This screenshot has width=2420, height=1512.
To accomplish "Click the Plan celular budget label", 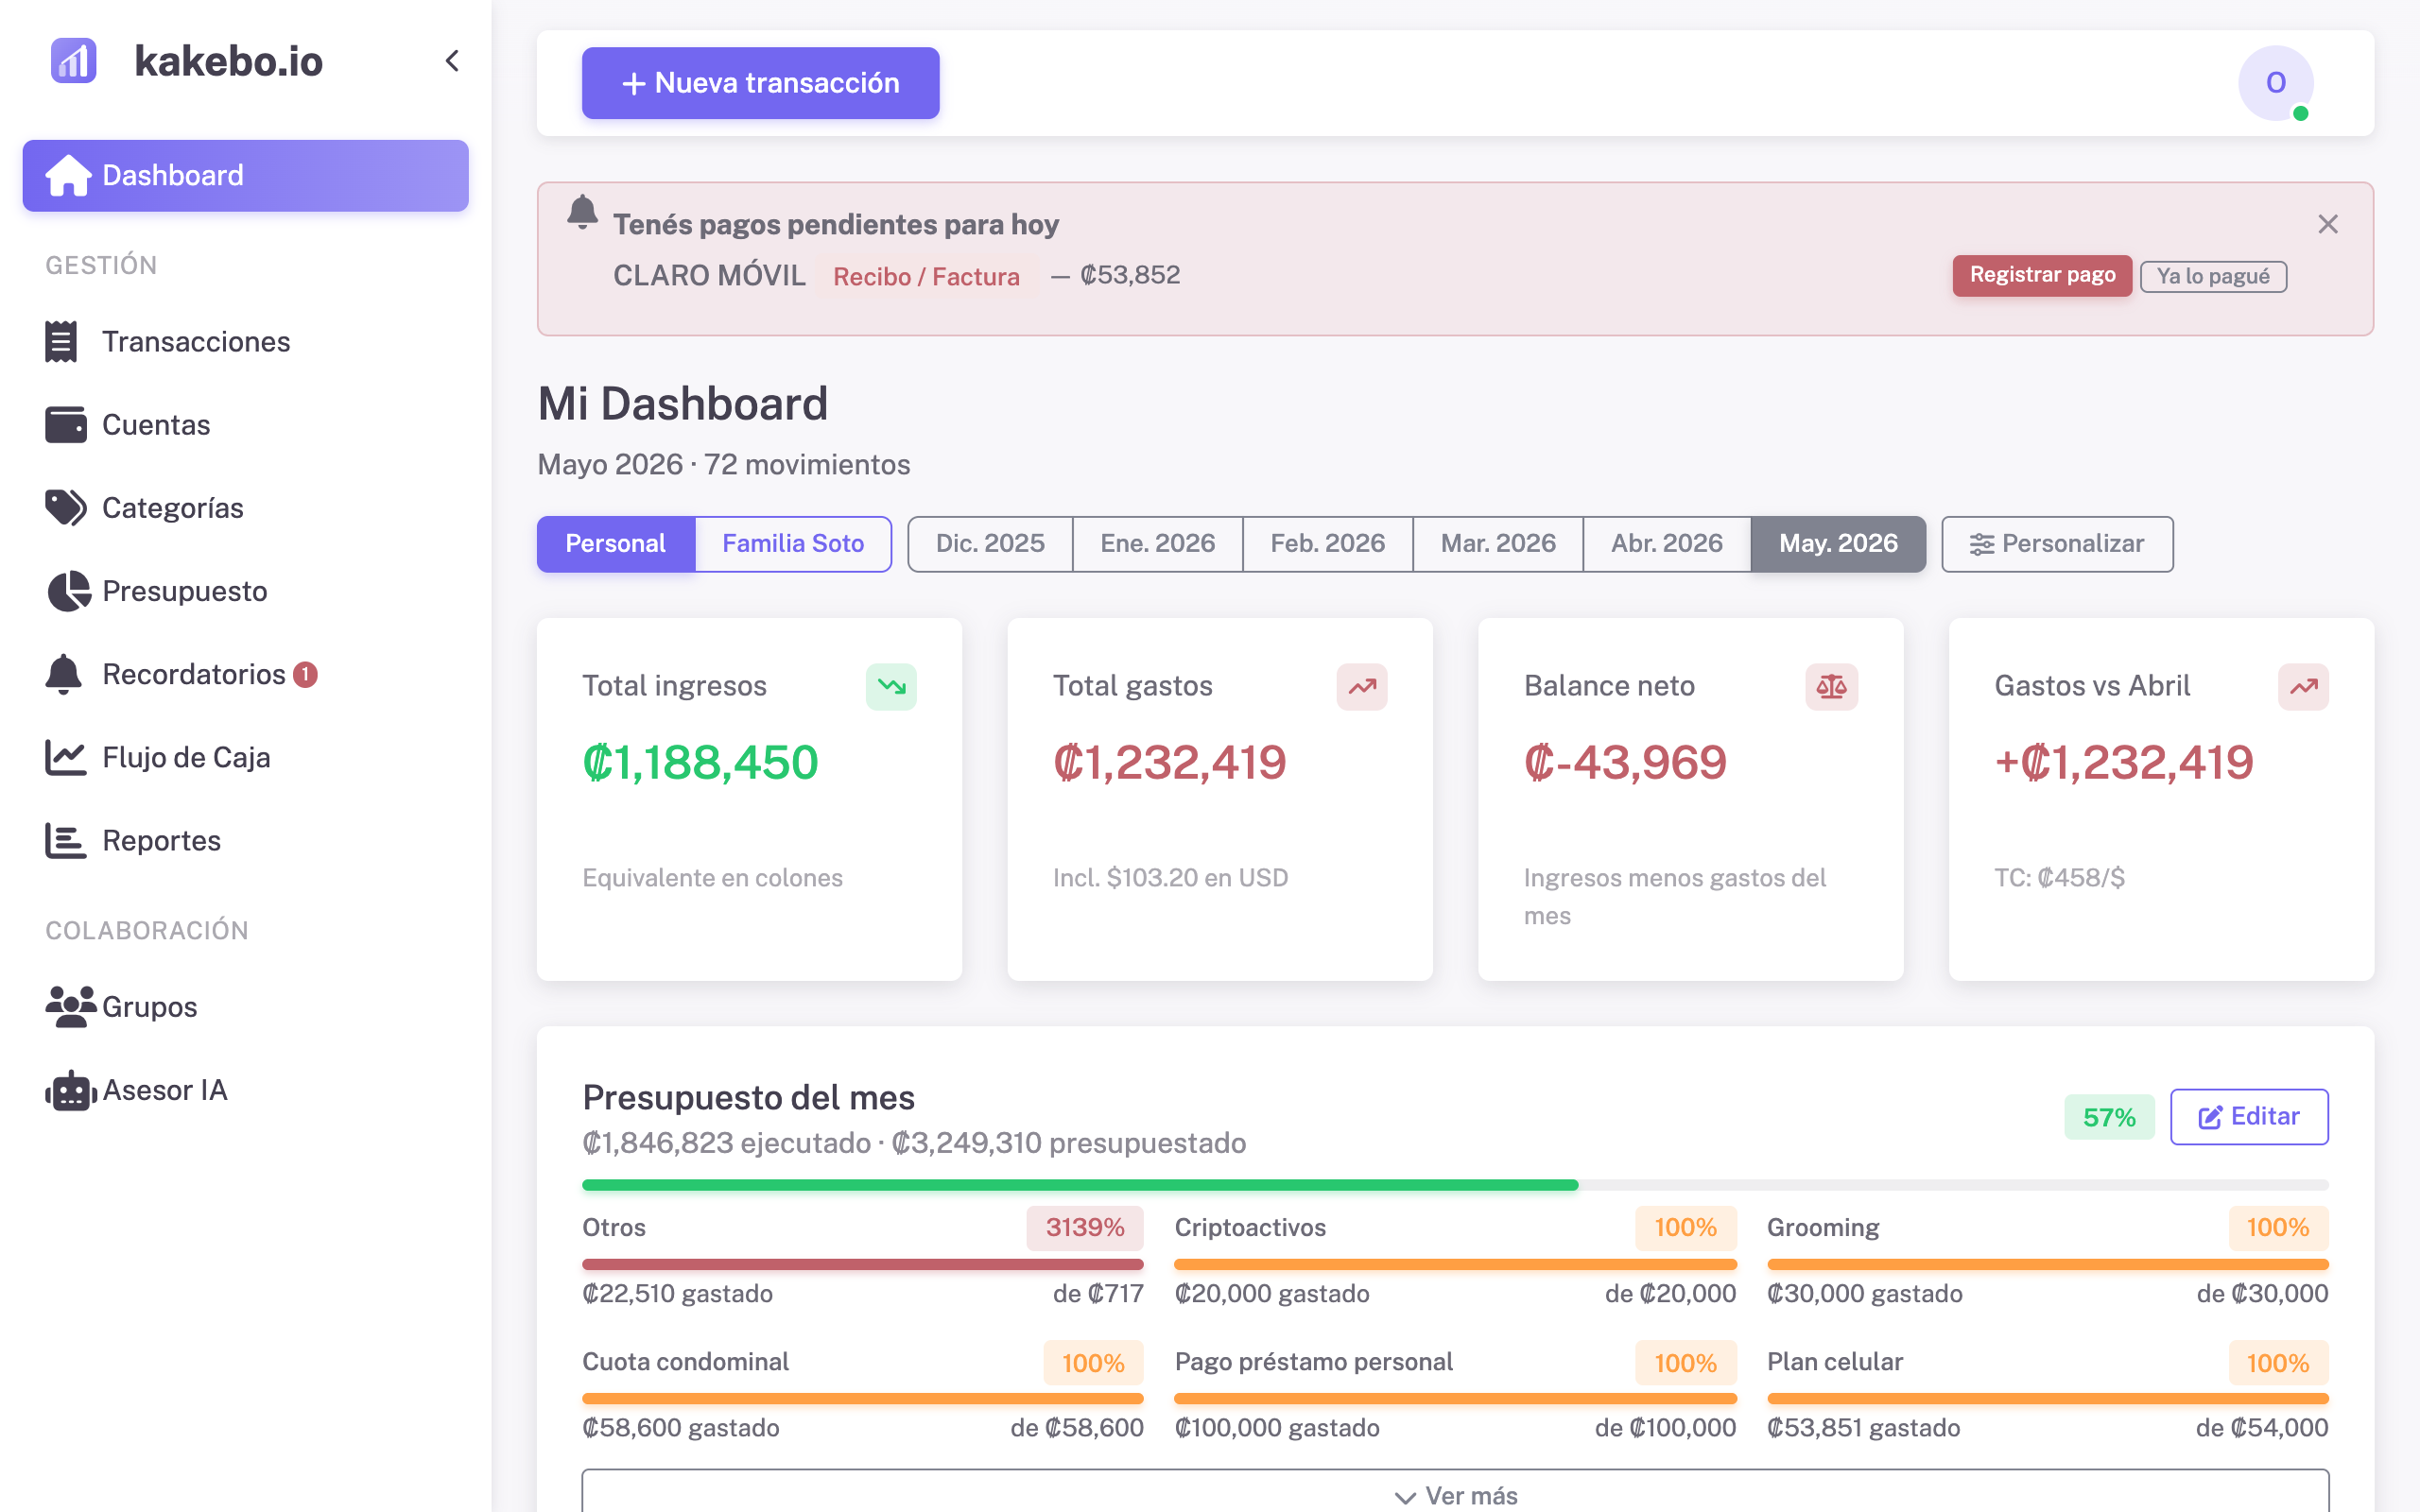I will 1834,1361.
